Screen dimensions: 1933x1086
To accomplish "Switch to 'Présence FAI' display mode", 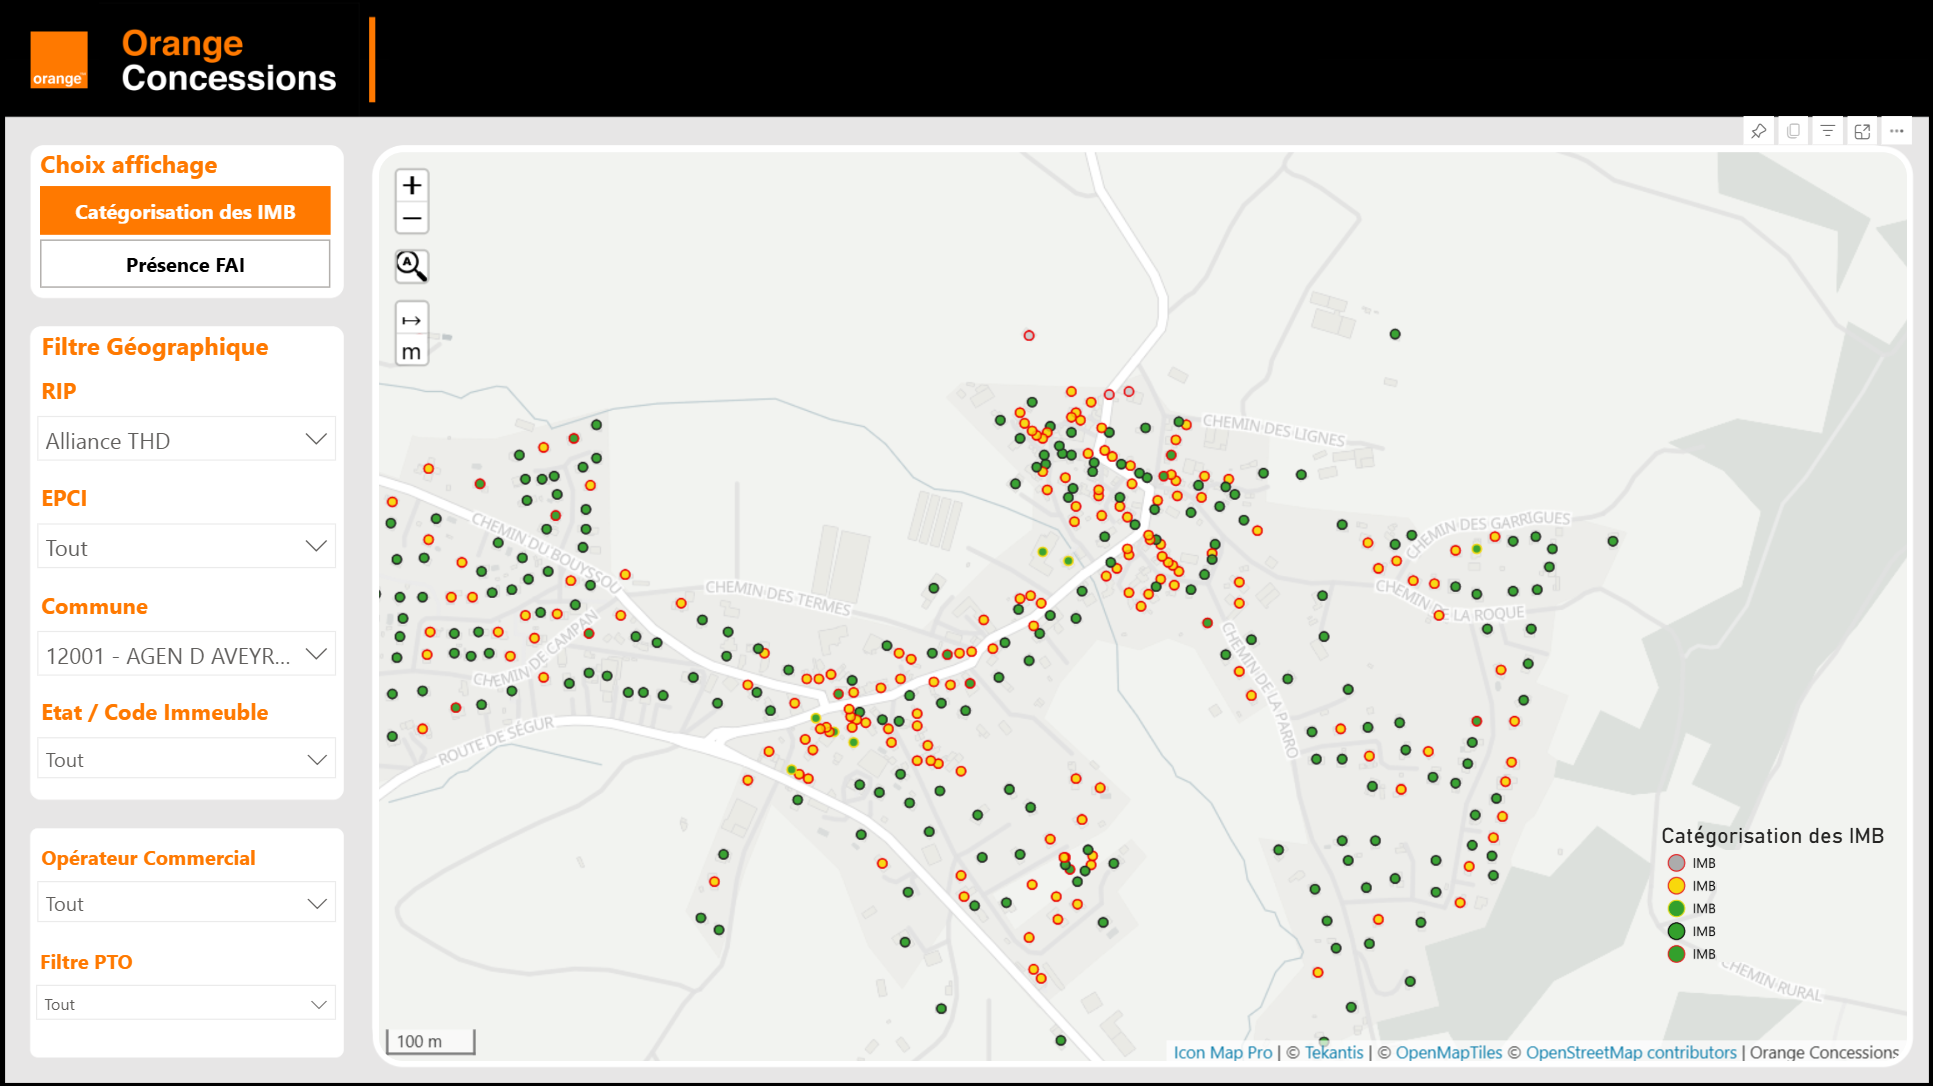I will coord(185,264).
